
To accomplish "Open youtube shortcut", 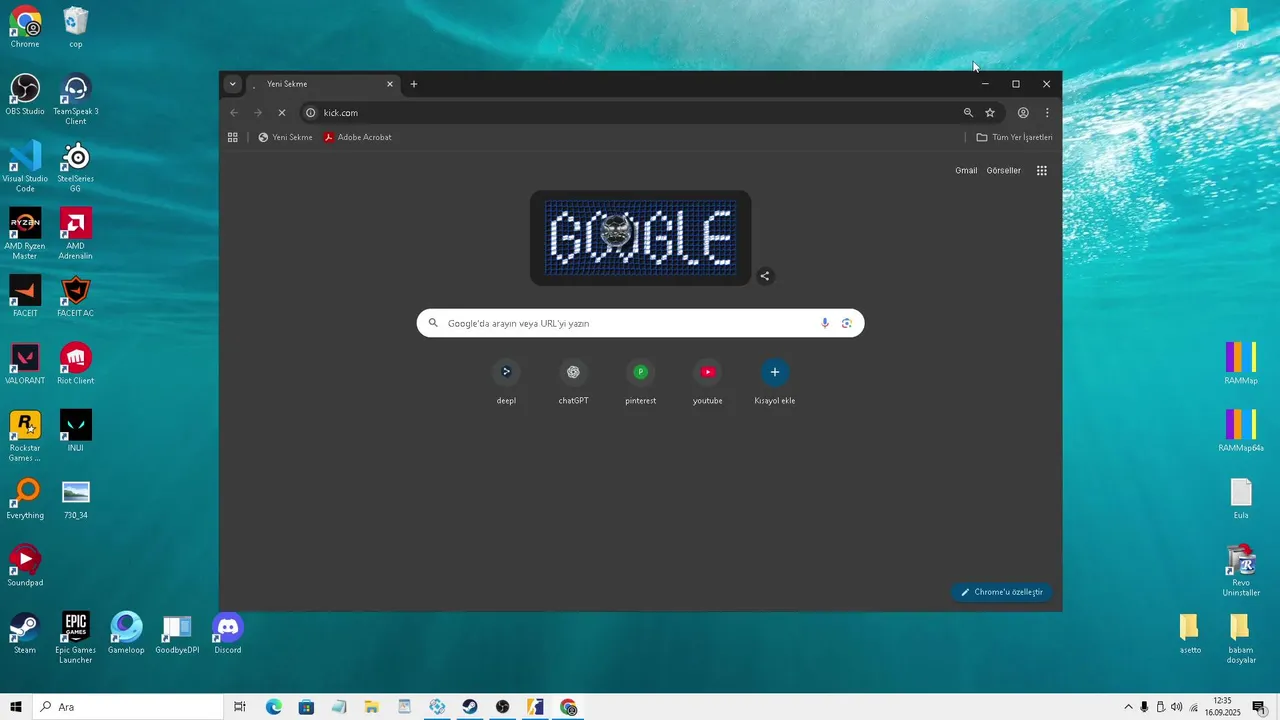I will 707,382.
